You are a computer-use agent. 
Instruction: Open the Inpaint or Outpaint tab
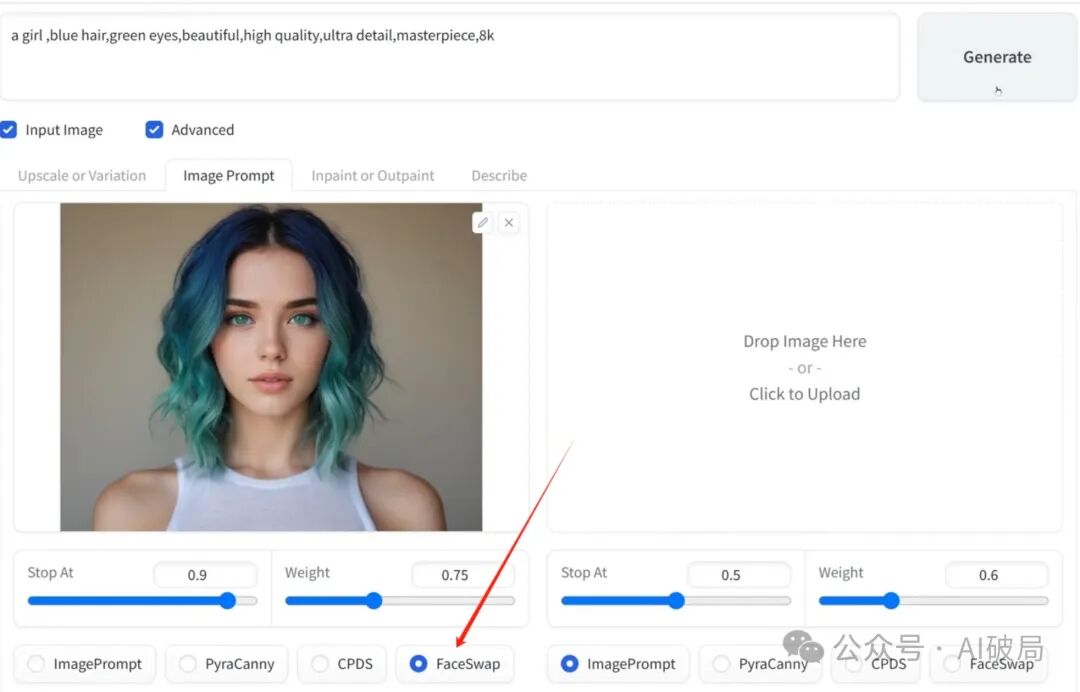click(x=373, y=176)
